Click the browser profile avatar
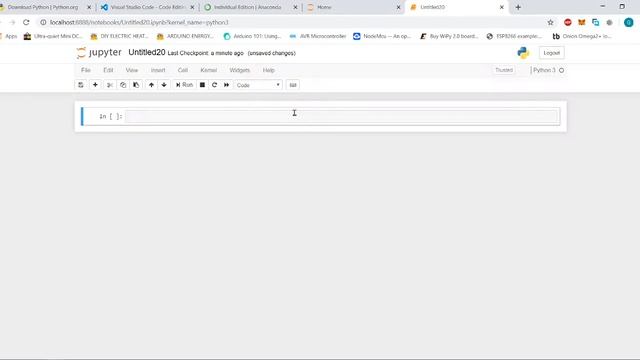Viewport: 640px width, 360px height. [629, 22]
